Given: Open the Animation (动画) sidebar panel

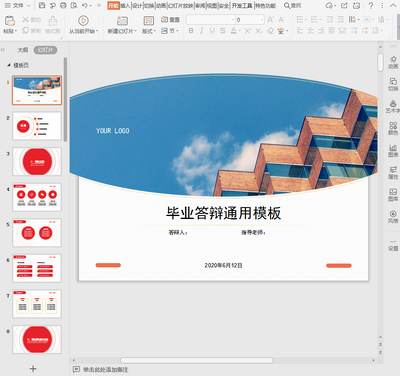Looking at the screenshot, I should [x=393, y=62].
